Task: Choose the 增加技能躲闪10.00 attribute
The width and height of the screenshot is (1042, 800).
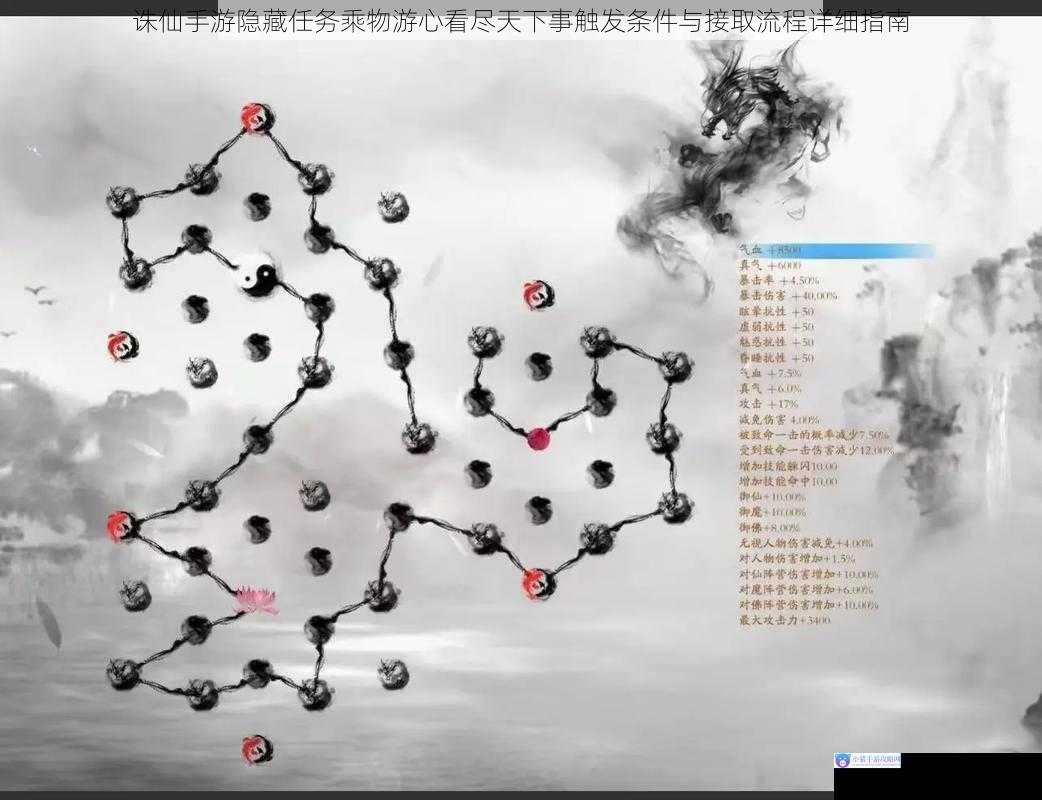Action: point(788,466)
